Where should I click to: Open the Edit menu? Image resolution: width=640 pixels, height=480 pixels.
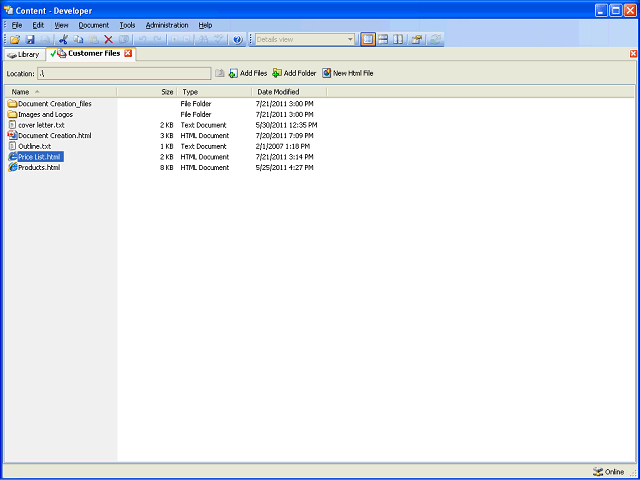(38, 25)
